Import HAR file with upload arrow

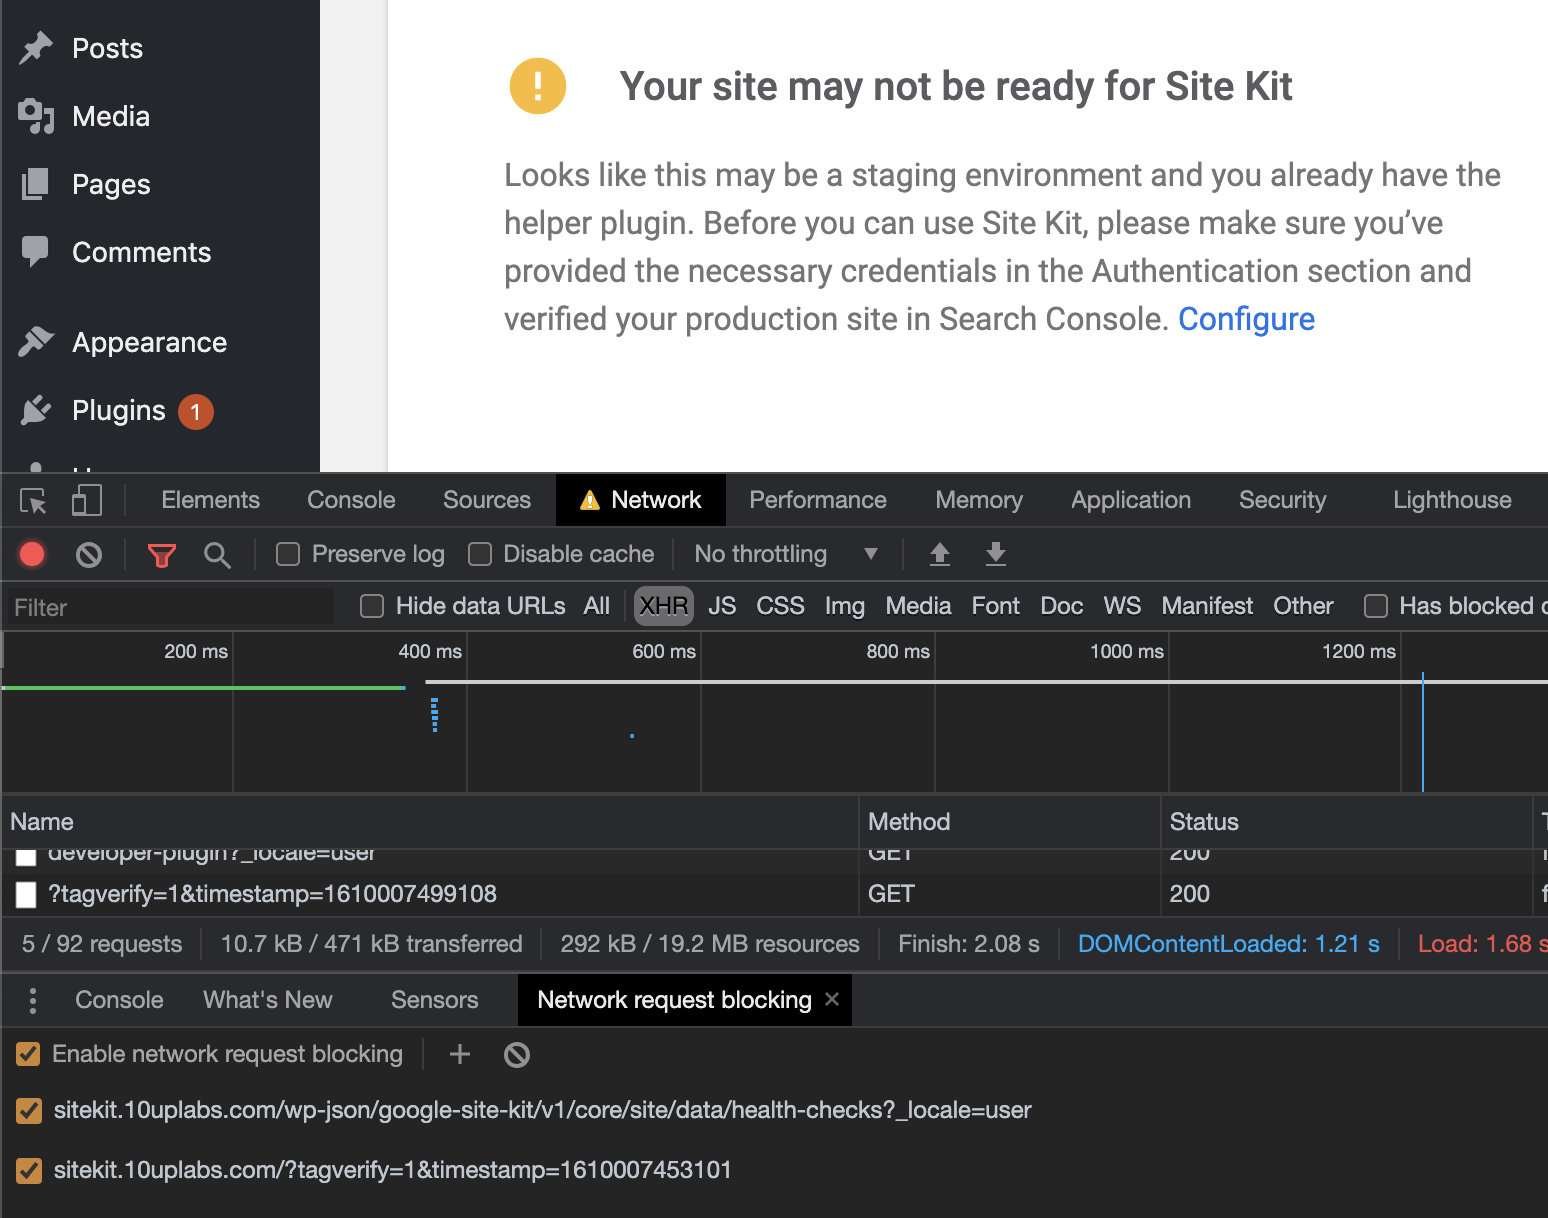(940, 554)
